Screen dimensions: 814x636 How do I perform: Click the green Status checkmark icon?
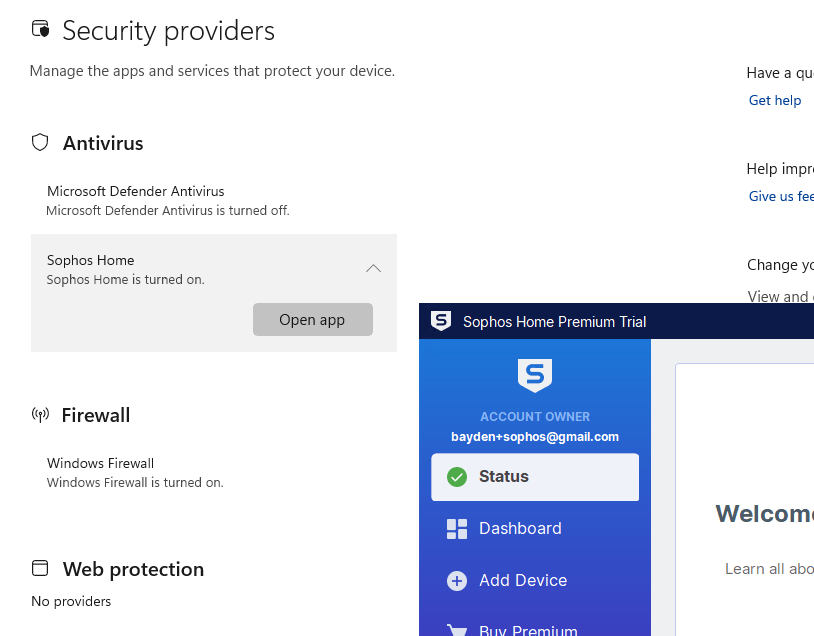[x=457, y=477]
